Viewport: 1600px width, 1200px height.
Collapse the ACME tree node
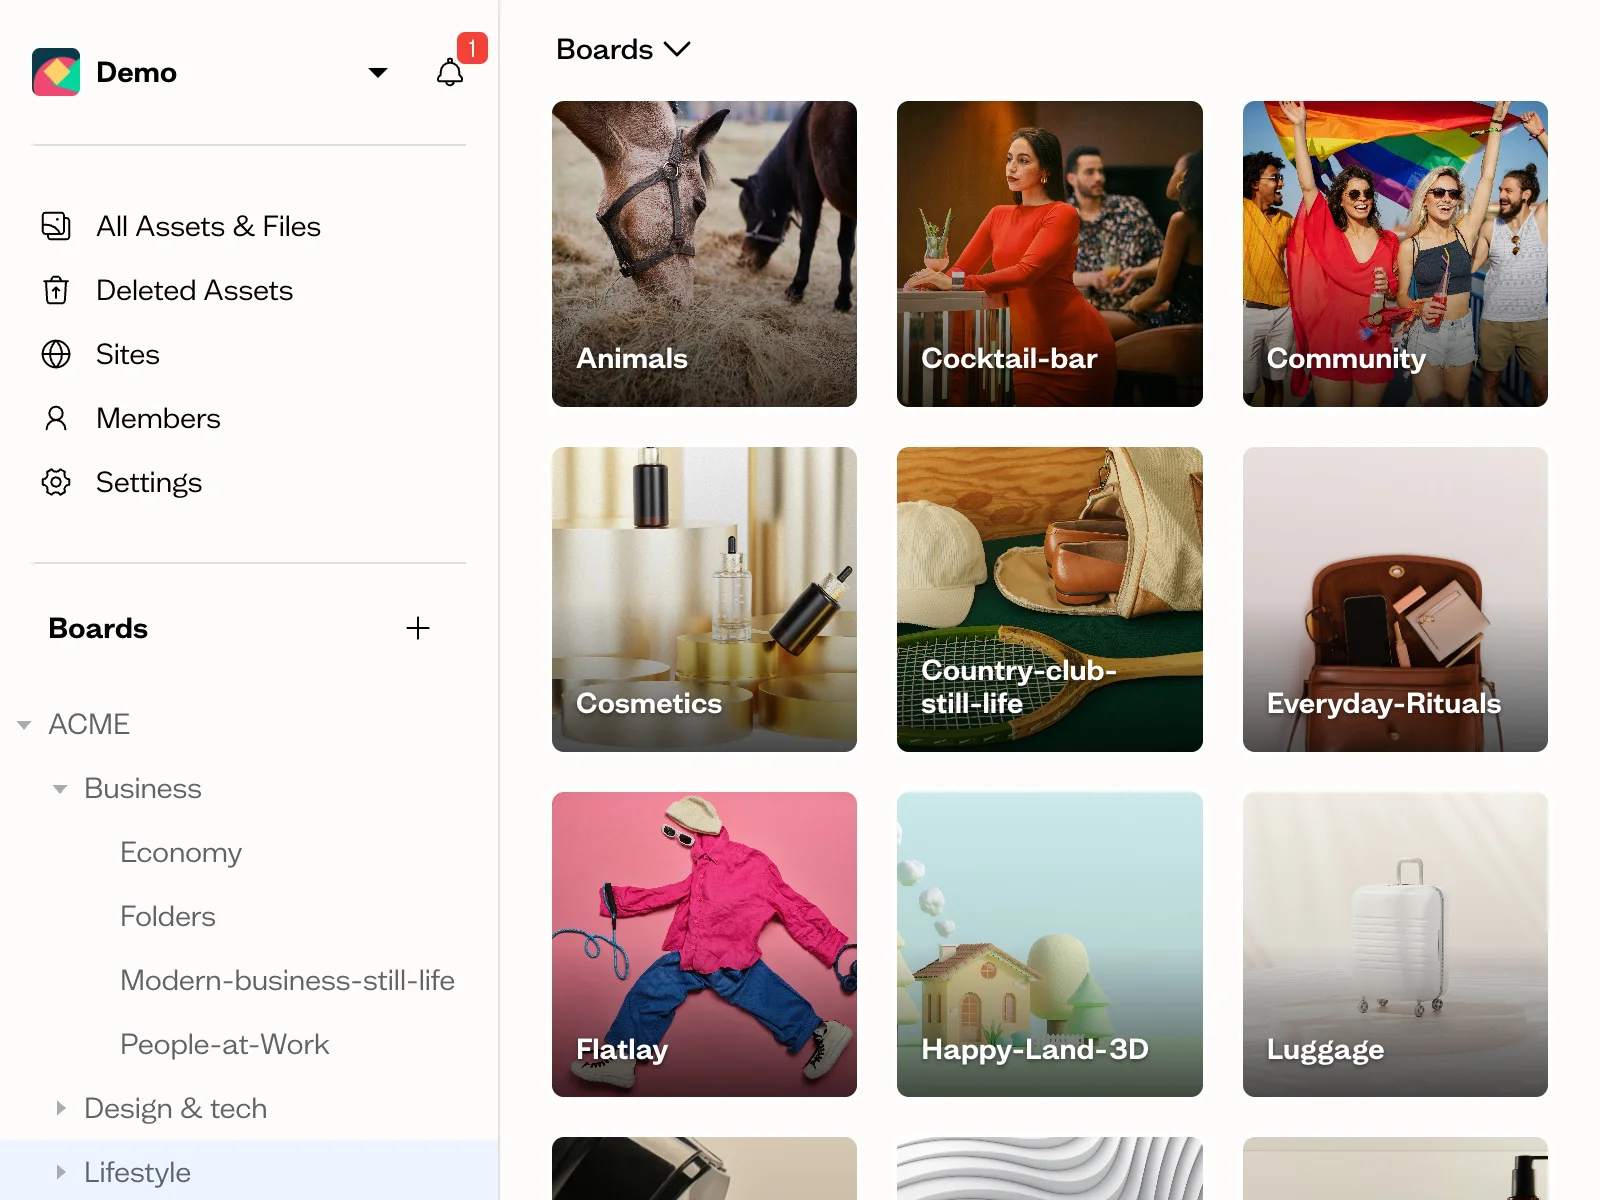24,725
